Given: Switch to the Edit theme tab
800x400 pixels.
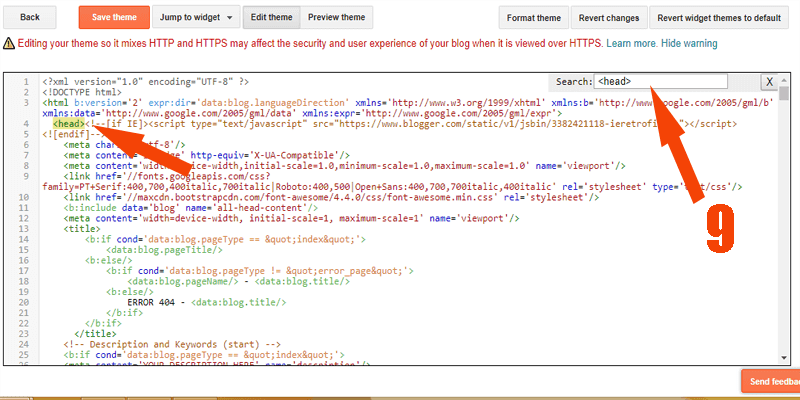Looking at the screenshot, I should click(271, 17).
